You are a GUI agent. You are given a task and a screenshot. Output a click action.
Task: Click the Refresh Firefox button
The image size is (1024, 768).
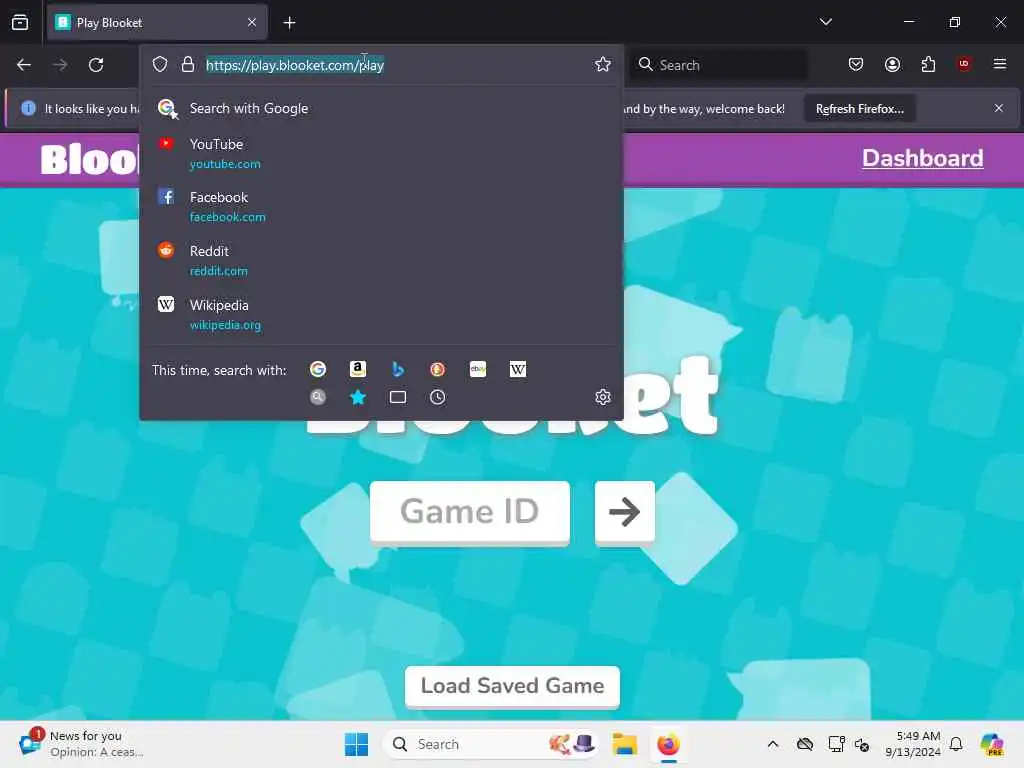859,109
